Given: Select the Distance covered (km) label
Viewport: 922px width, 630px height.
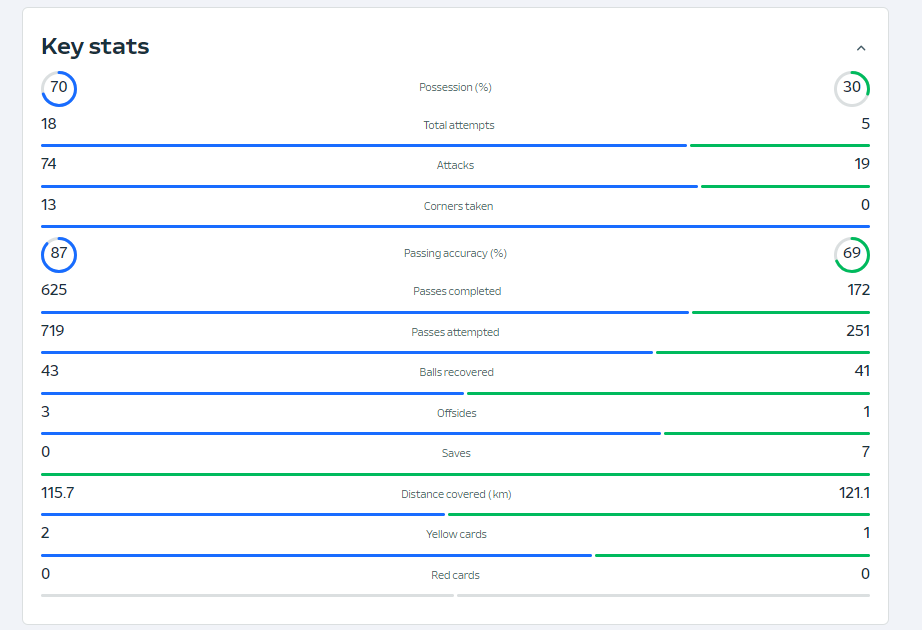Looking at the screenshot, I should point(456,494).
